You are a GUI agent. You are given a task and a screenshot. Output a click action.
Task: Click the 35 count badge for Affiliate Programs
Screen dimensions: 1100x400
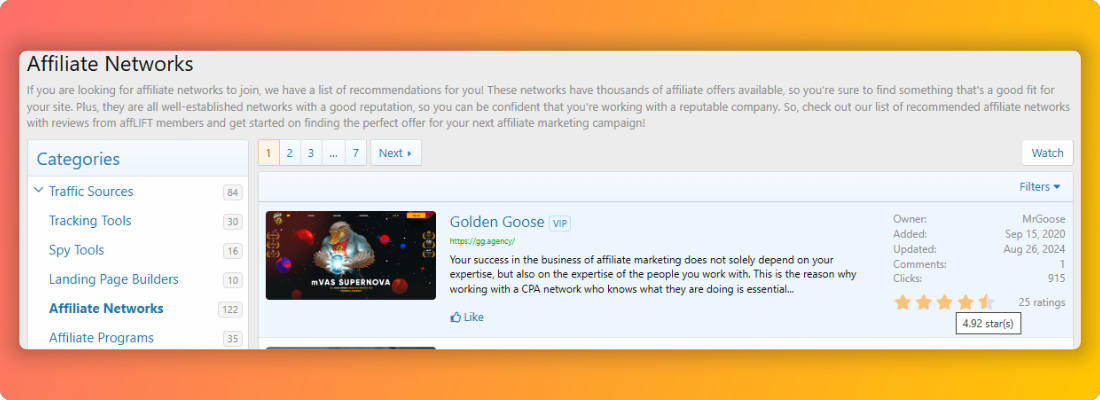233,339
